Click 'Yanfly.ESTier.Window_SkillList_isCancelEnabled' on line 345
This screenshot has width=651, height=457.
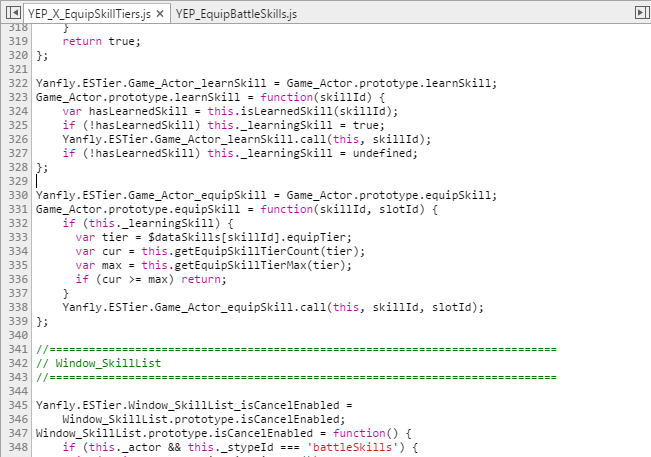tap(187, 405)
